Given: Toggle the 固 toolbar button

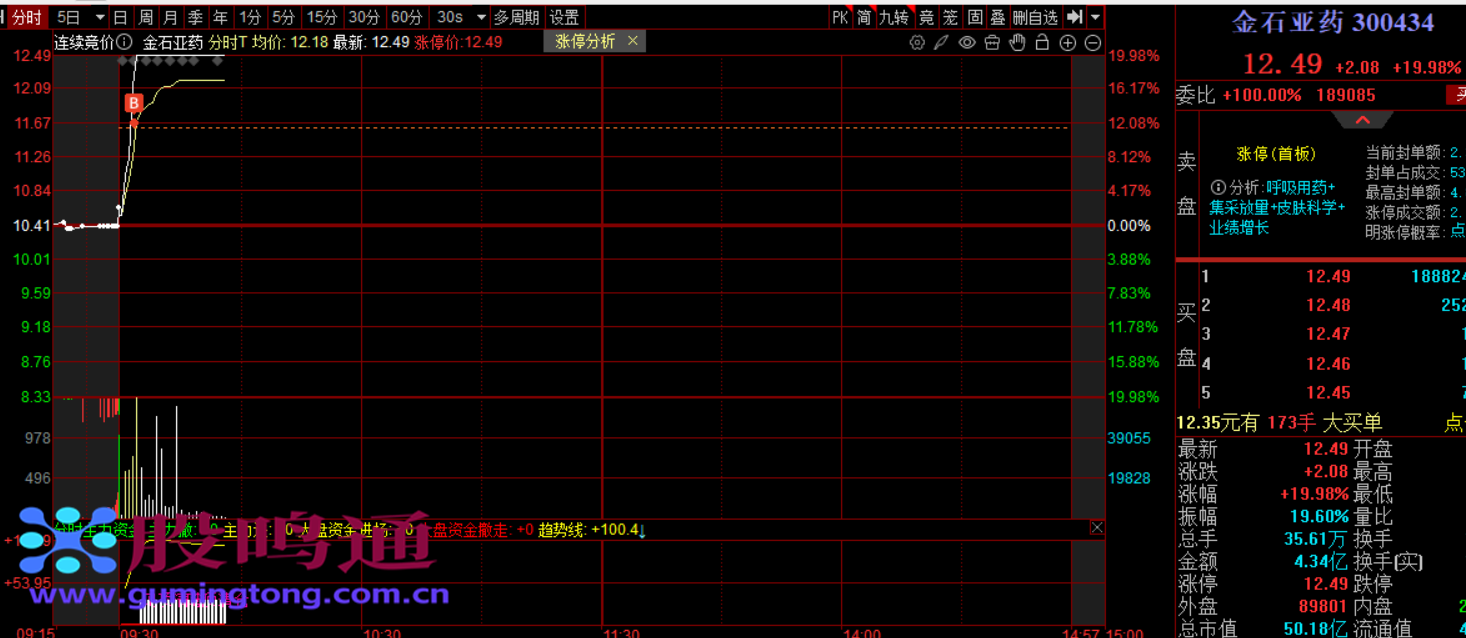Looking at the screenshot, I should point(974,17).
